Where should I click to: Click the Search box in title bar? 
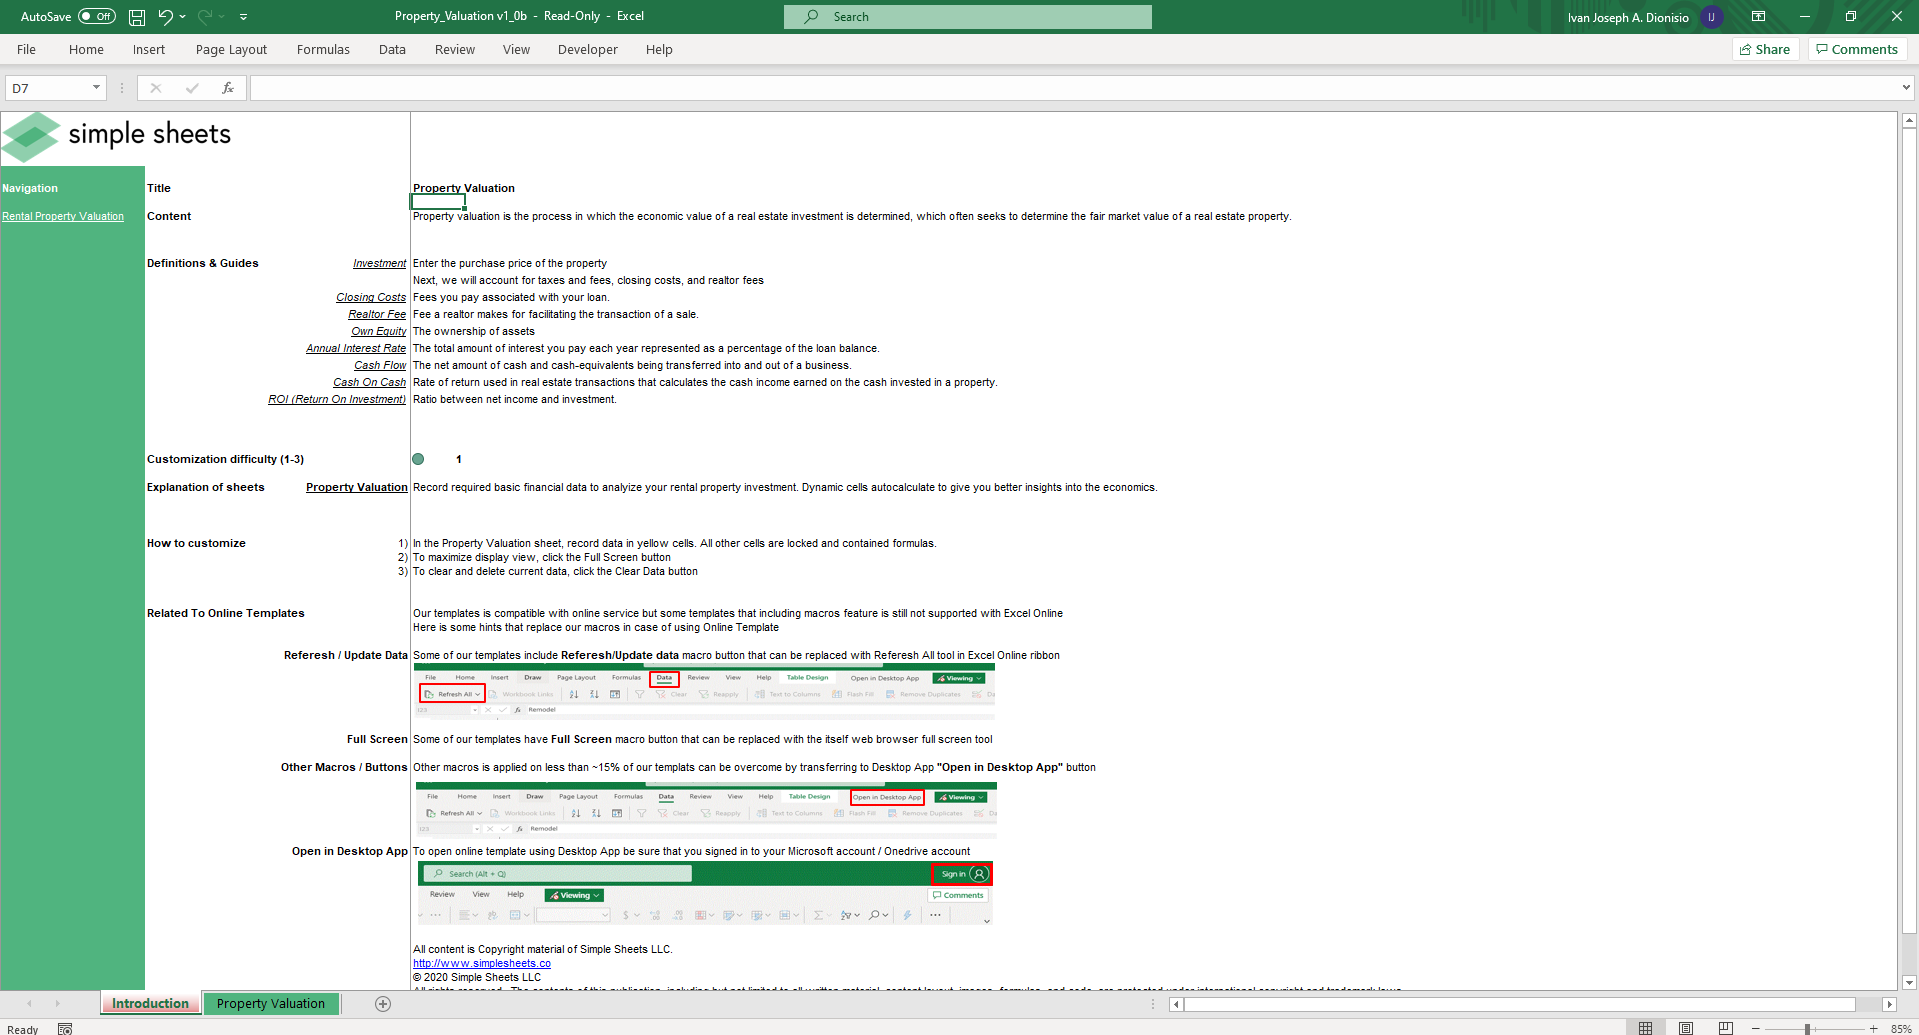click(968, 17)
